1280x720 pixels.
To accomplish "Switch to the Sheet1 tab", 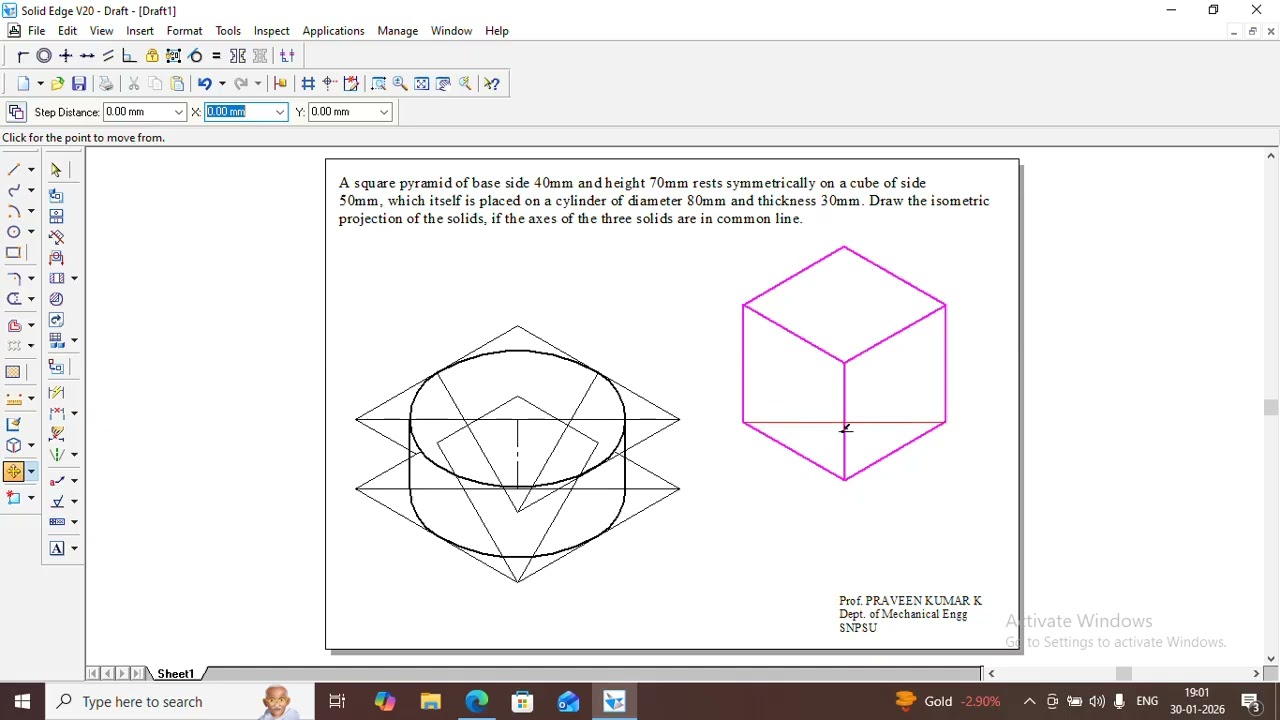I will tap(176, 674).
